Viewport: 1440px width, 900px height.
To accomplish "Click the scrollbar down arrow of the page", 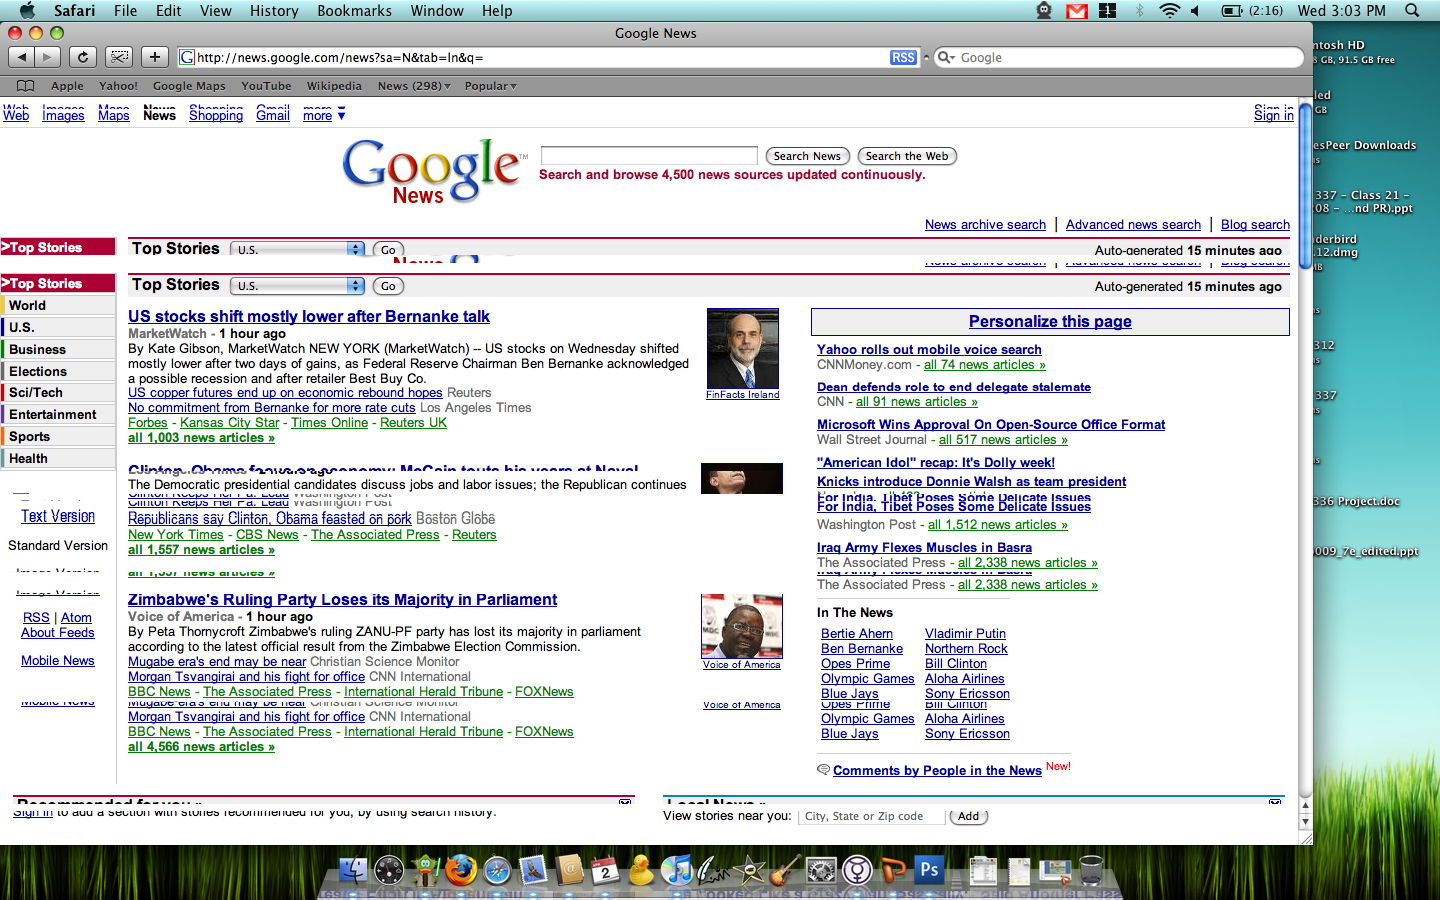I will (1305, 821).
